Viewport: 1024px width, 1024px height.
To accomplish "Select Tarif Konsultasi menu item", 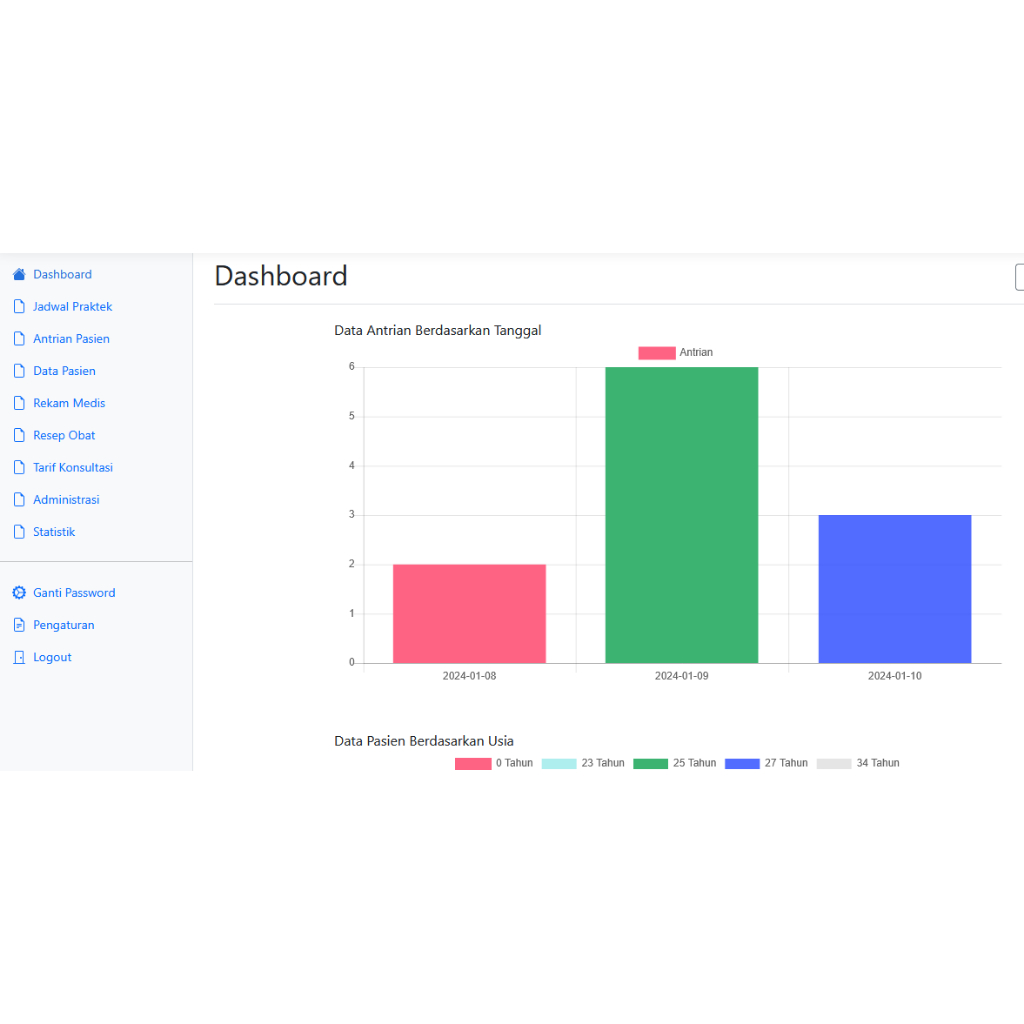I will click(73, 467).
